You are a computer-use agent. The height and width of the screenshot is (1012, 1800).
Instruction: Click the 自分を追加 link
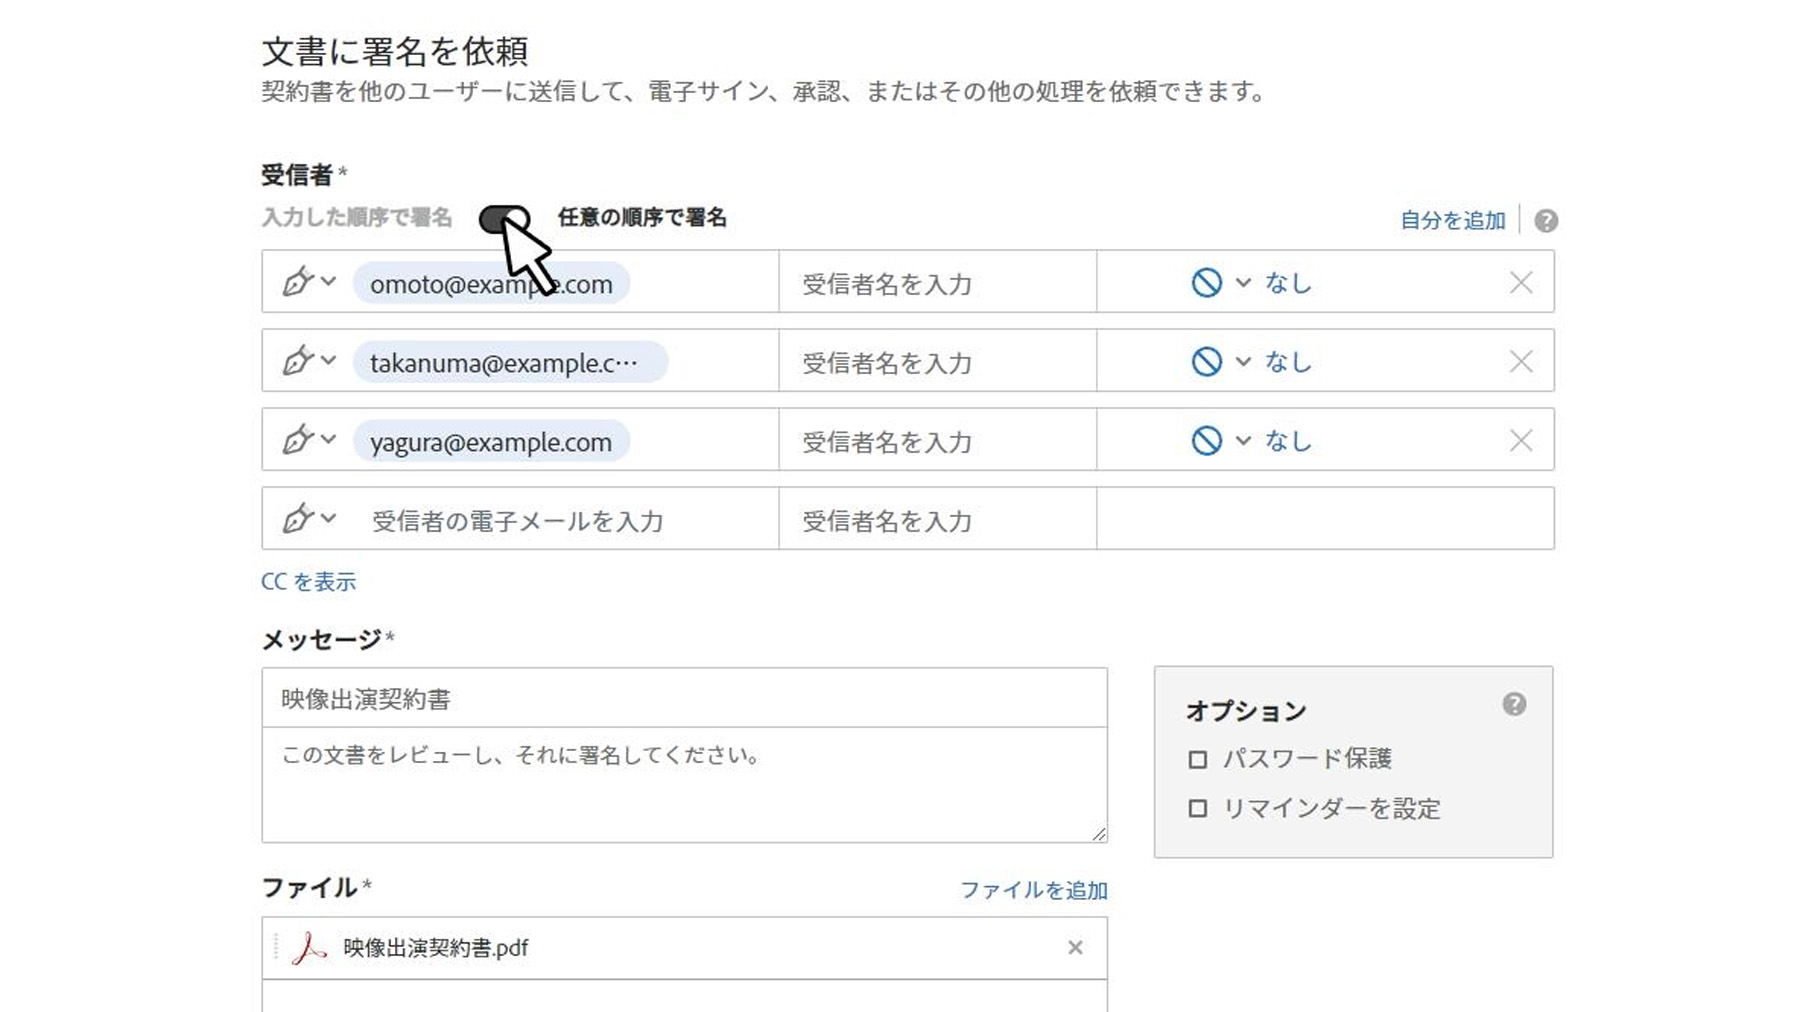point(1452,221)
